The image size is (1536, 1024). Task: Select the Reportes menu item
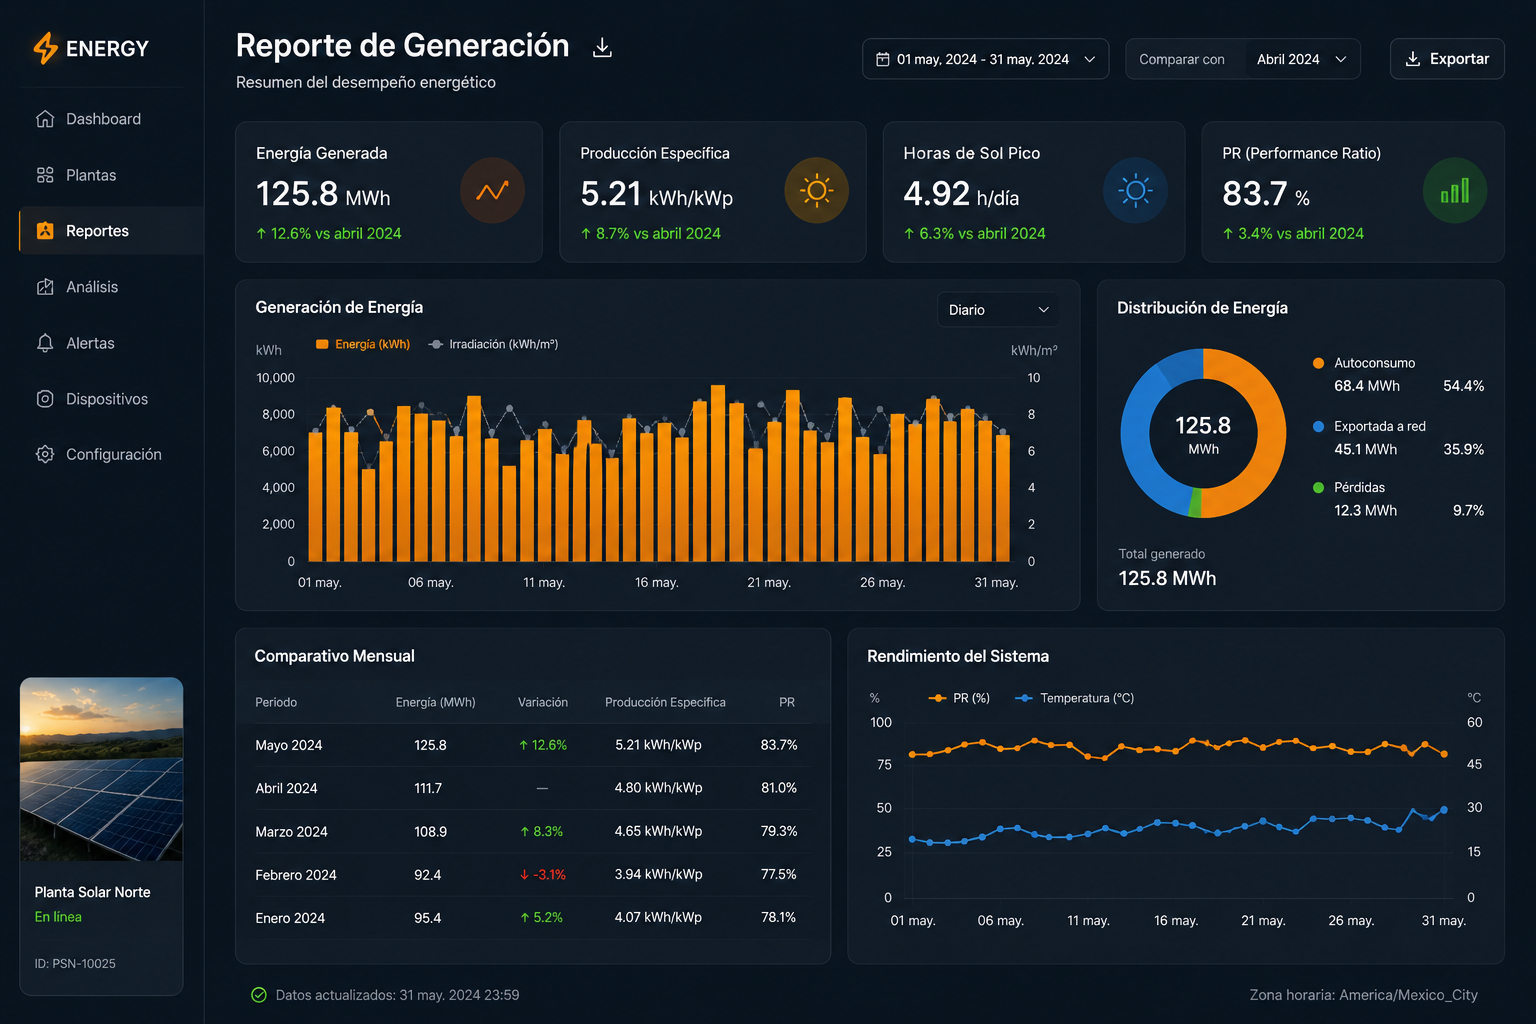pyautogui.click(x=110, y=231)
